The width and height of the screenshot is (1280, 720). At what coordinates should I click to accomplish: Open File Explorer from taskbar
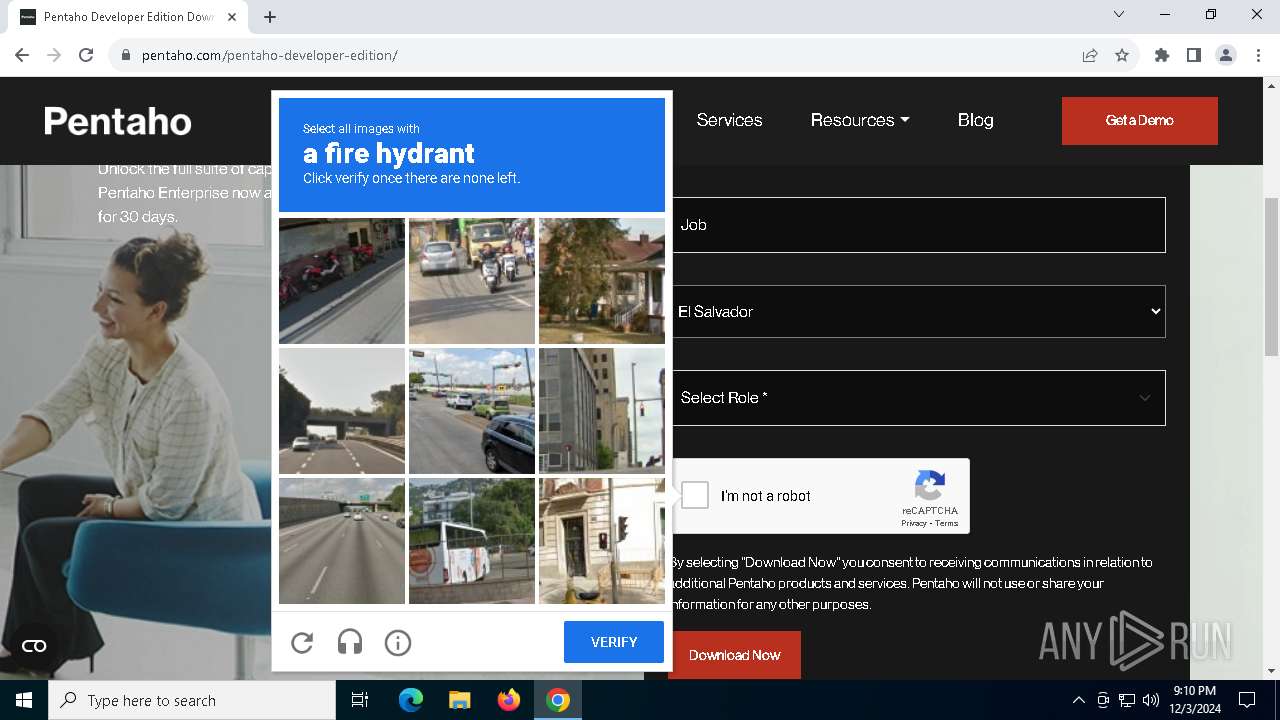(x=459, y=700)
